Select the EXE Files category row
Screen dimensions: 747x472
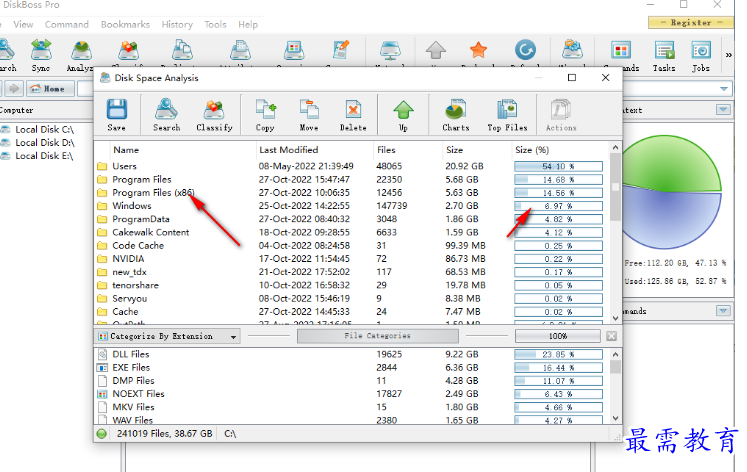coord(352,368)
